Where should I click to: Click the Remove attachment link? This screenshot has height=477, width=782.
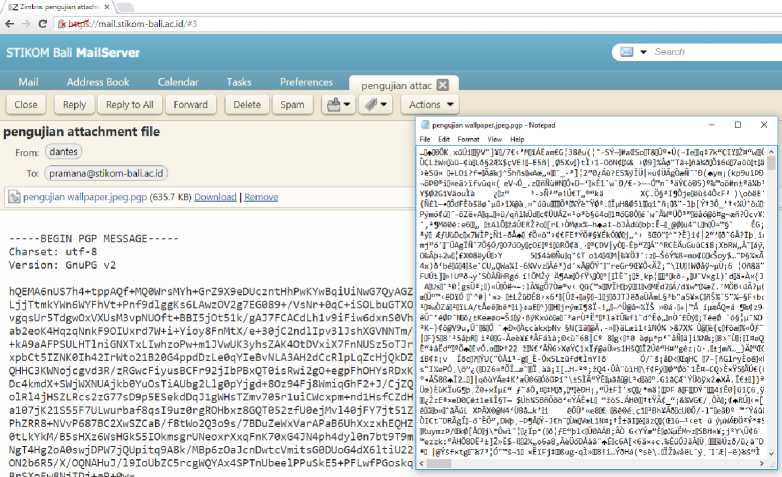261,197
